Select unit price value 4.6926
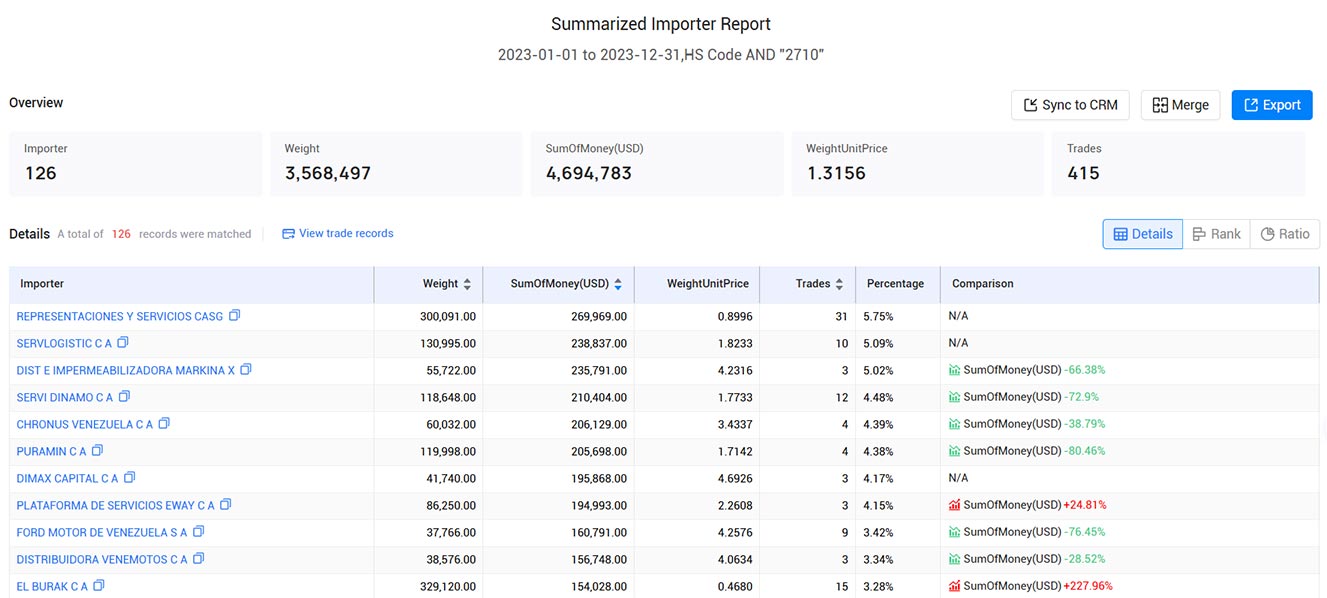The image size is (1327, 598). pyautogui.click(x=735, y=478)
